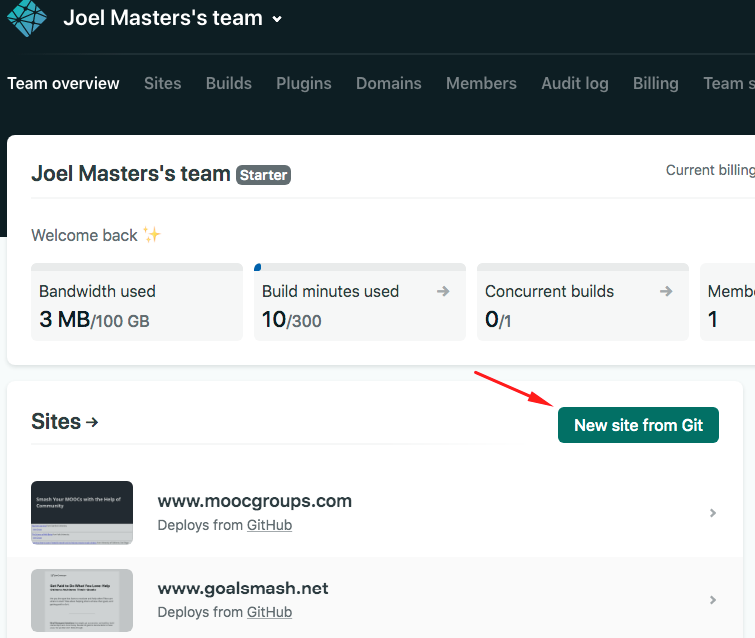Switch to the Members tab

(481, 83)
